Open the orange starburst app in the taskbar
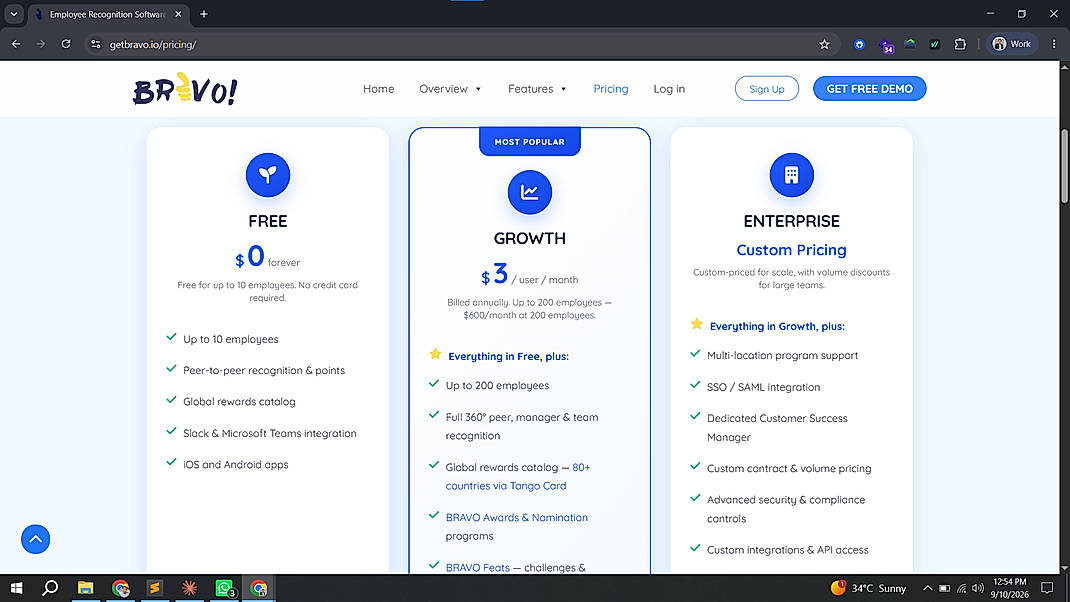 click(190, 588)
